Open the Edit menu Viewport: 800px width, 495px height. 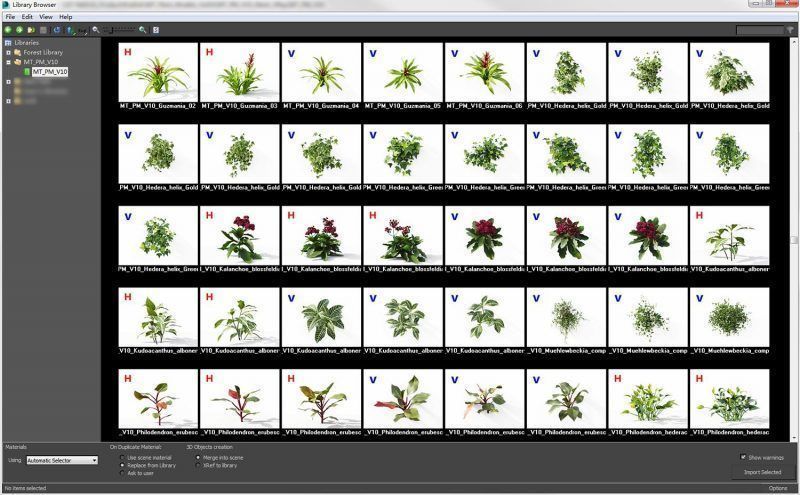coord(27,17)
